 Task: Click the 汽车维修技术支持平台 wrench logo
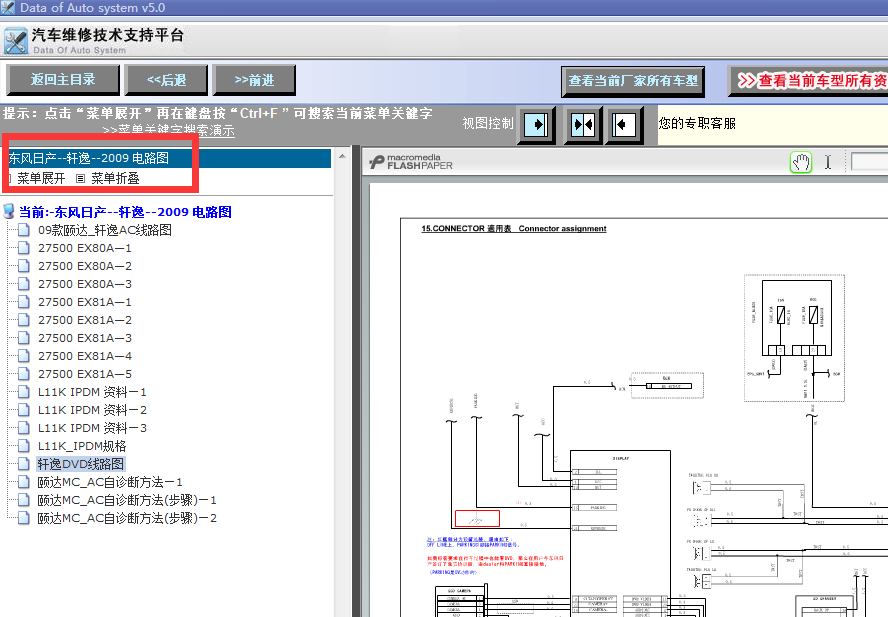coord(16,41)
